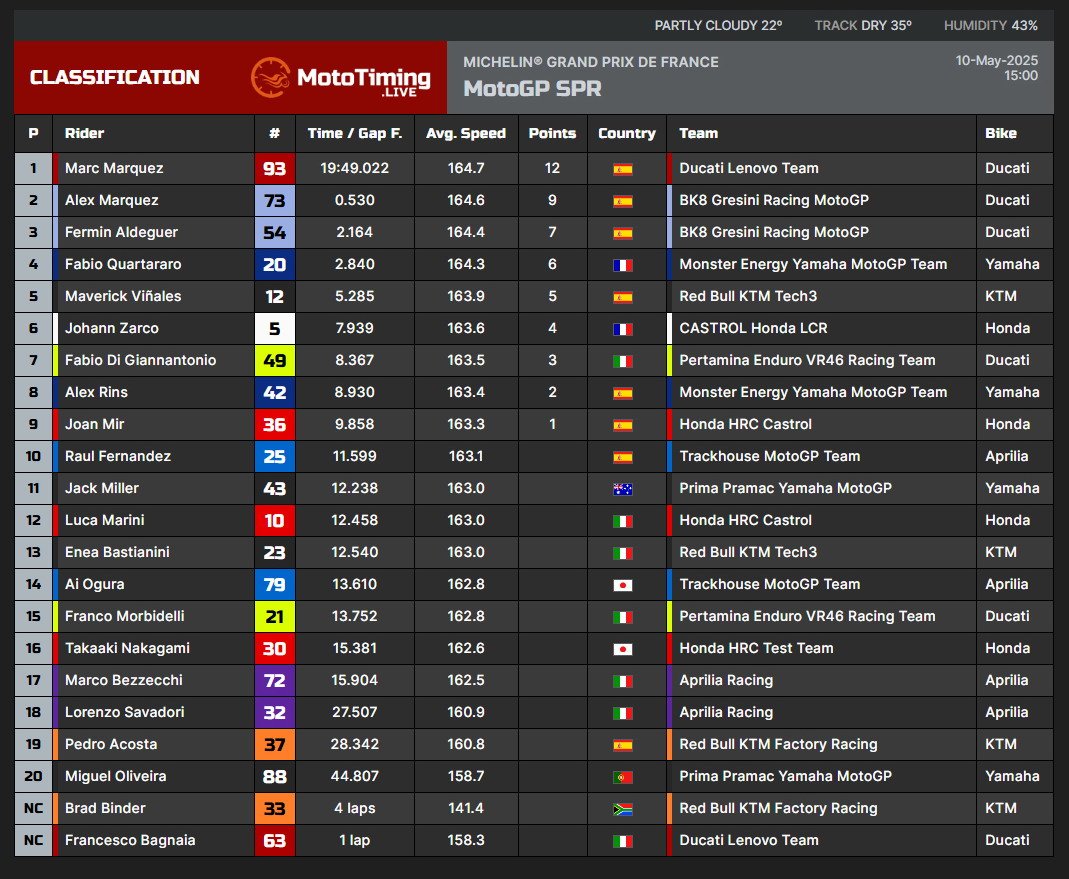Select rider name Lorenzo Savadori
The image size is (1069, 879).
pos(125,712)
